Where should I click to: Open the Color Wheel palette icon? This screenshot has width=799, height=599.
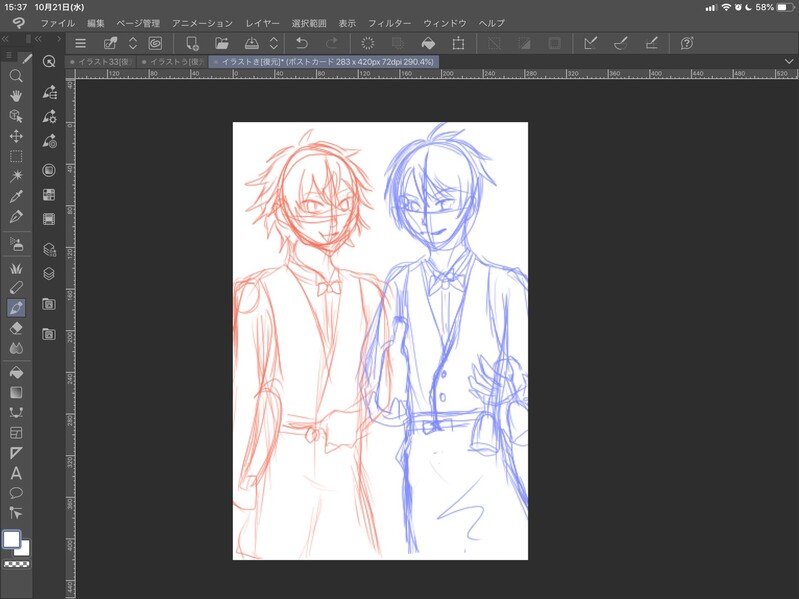tap(49, 170)
